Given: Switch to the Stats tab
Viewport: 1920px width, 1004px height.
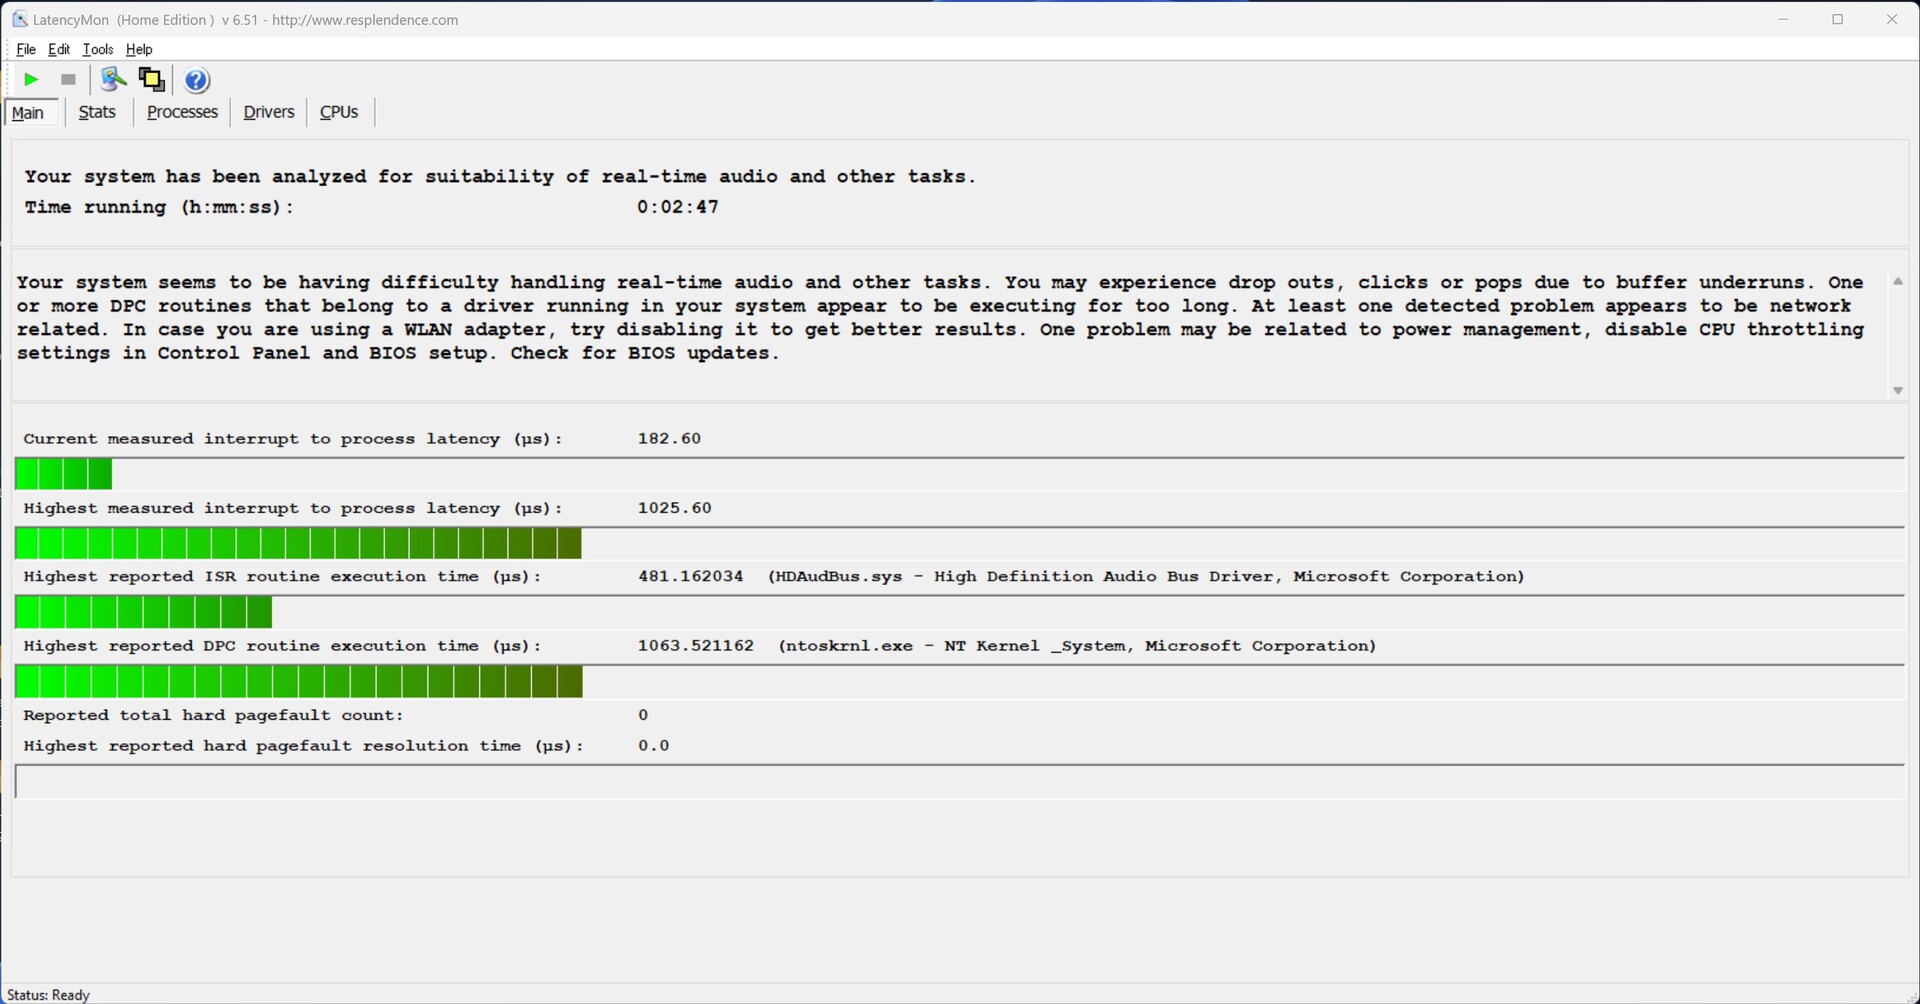Looking at the screenshot, I should point(97,112).
